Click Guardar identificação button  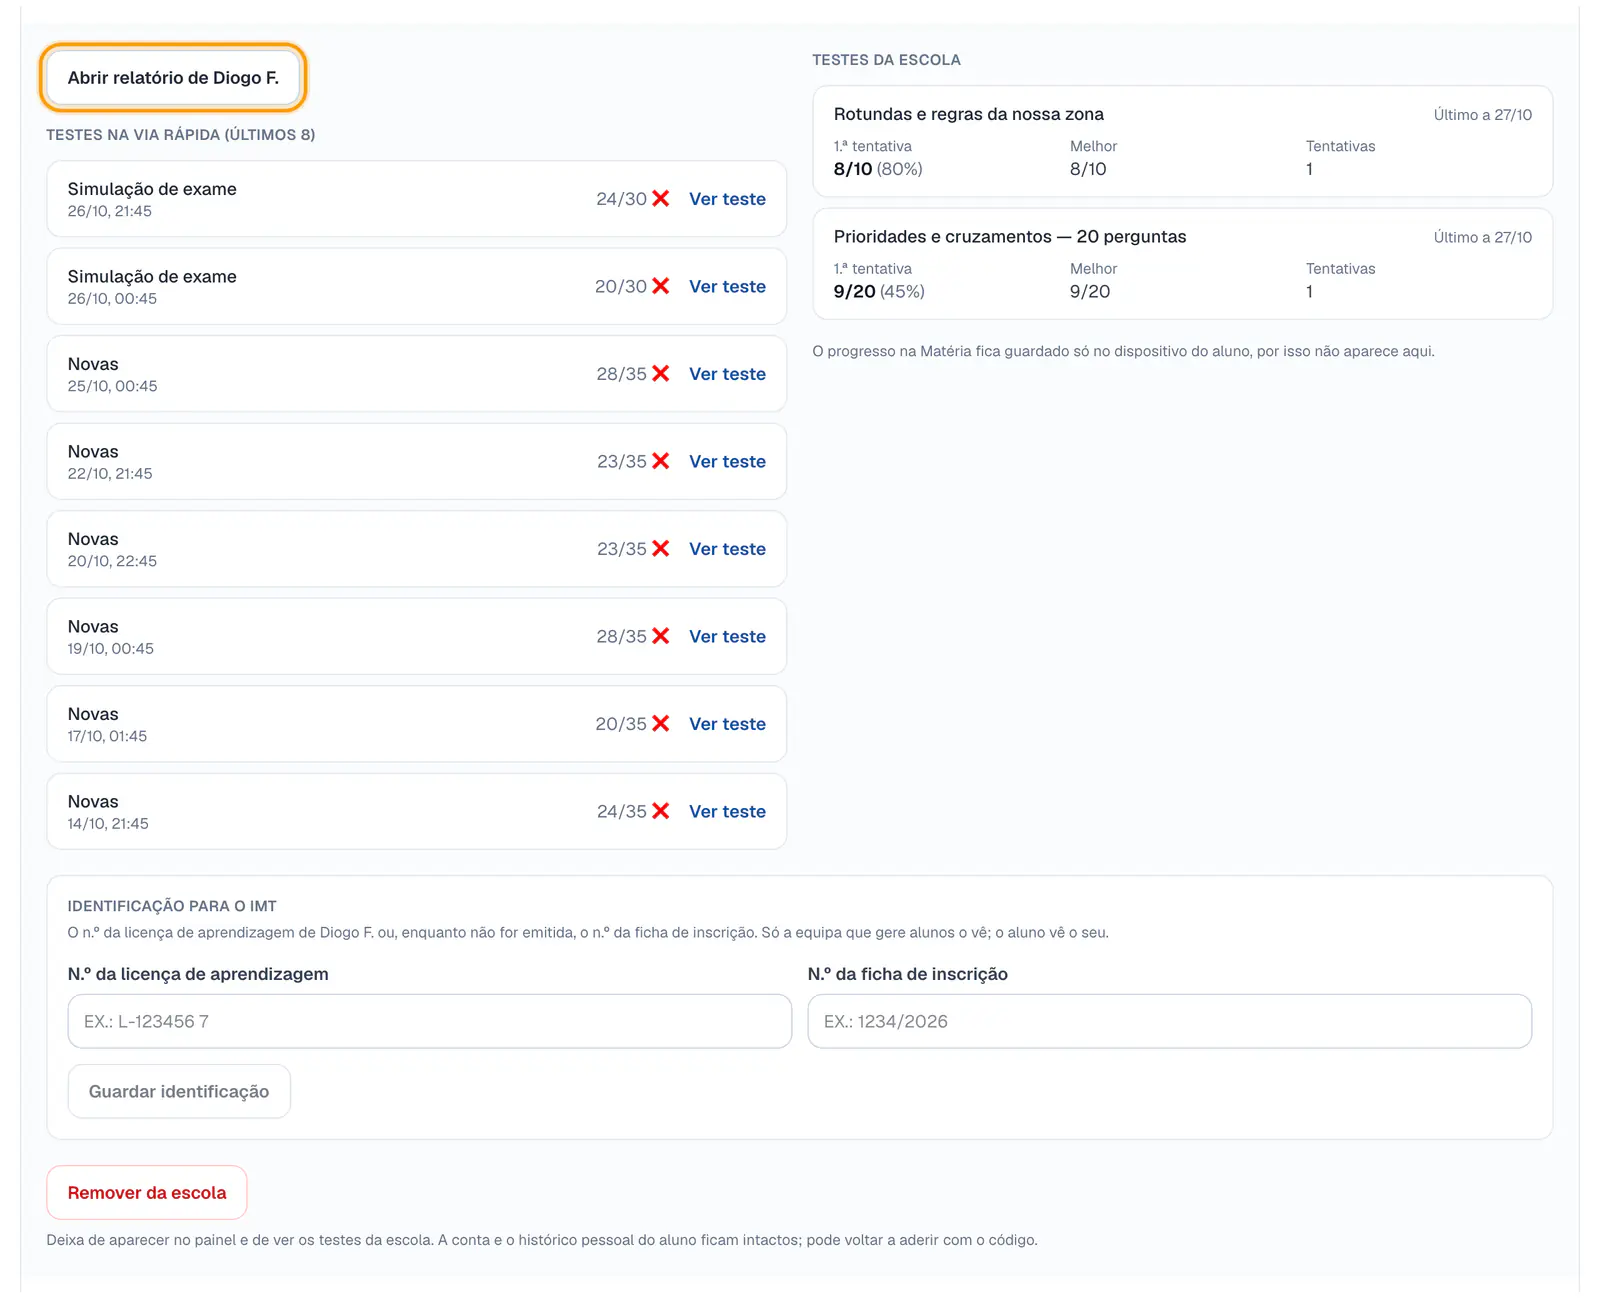(x=179, y=1091)
